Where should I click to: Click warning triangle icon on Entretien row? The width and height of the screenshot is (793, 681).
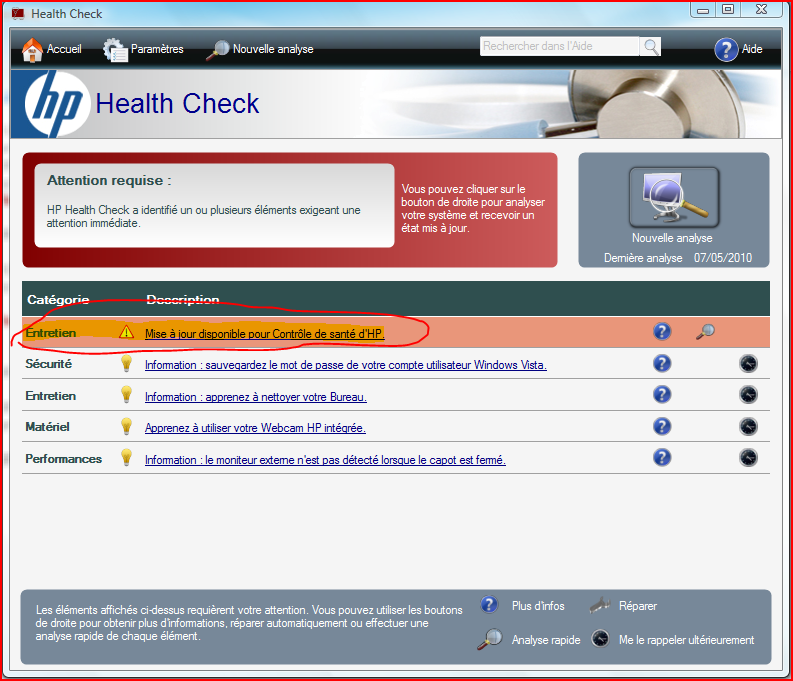pos(126,332)
